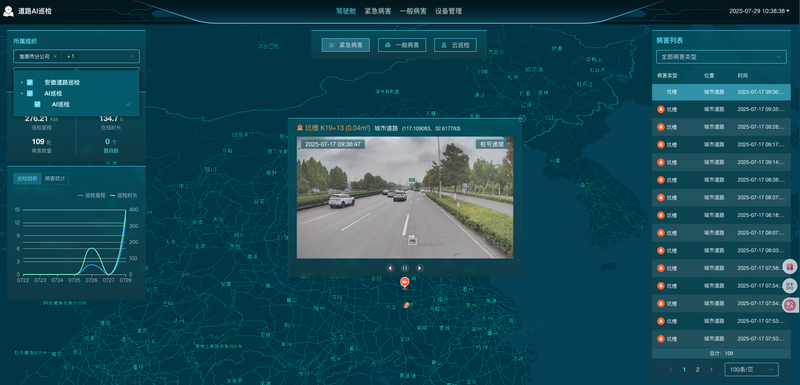Go to page 2 of list

point(697,369)
